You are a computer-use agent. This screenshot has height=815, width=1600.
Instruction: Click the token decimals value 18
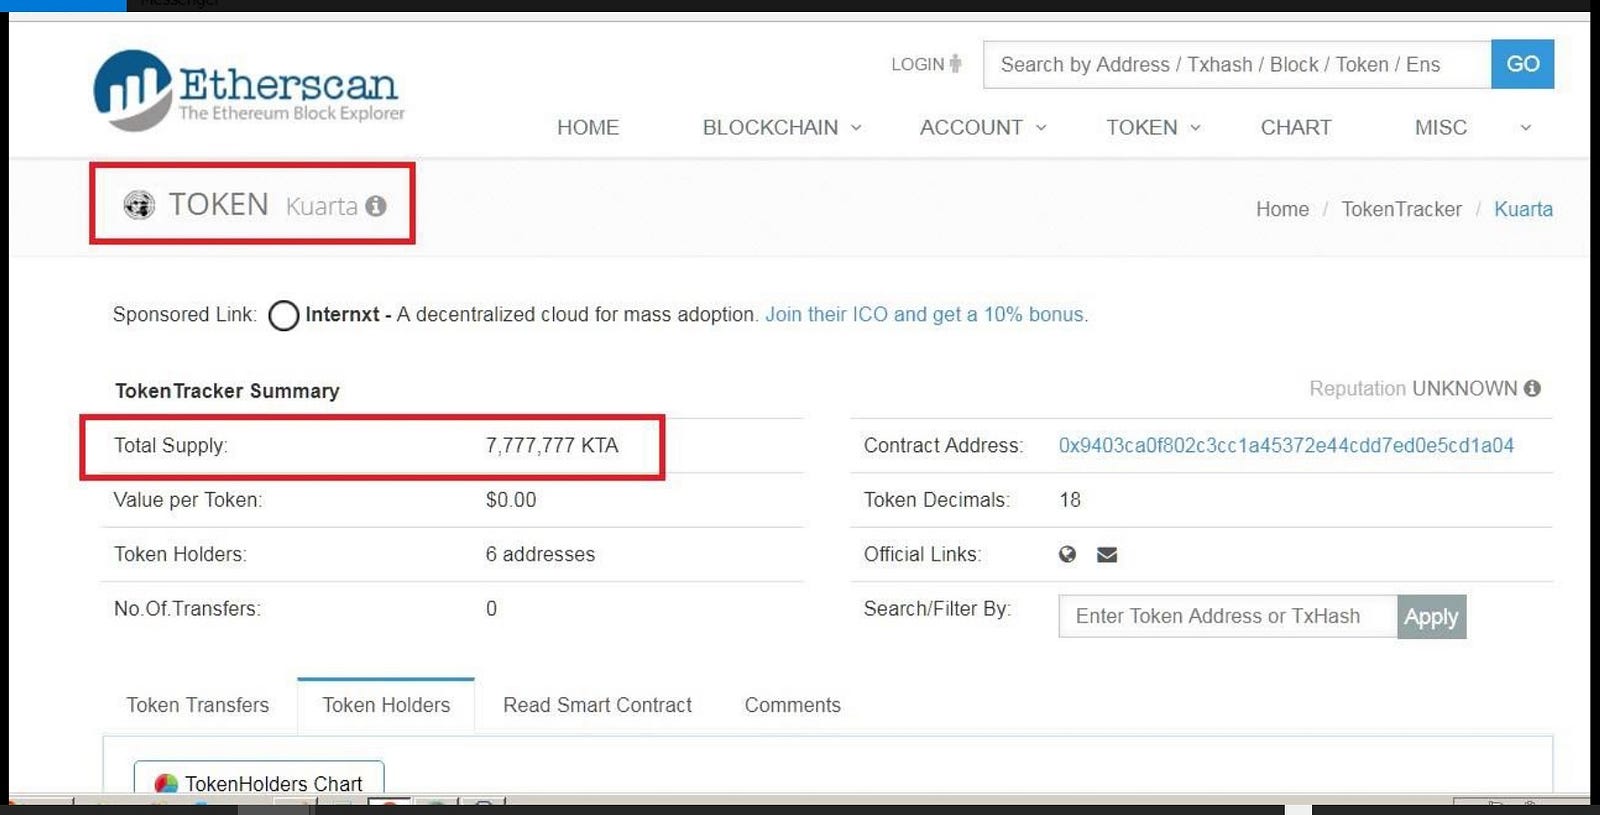coord(1070,499)
